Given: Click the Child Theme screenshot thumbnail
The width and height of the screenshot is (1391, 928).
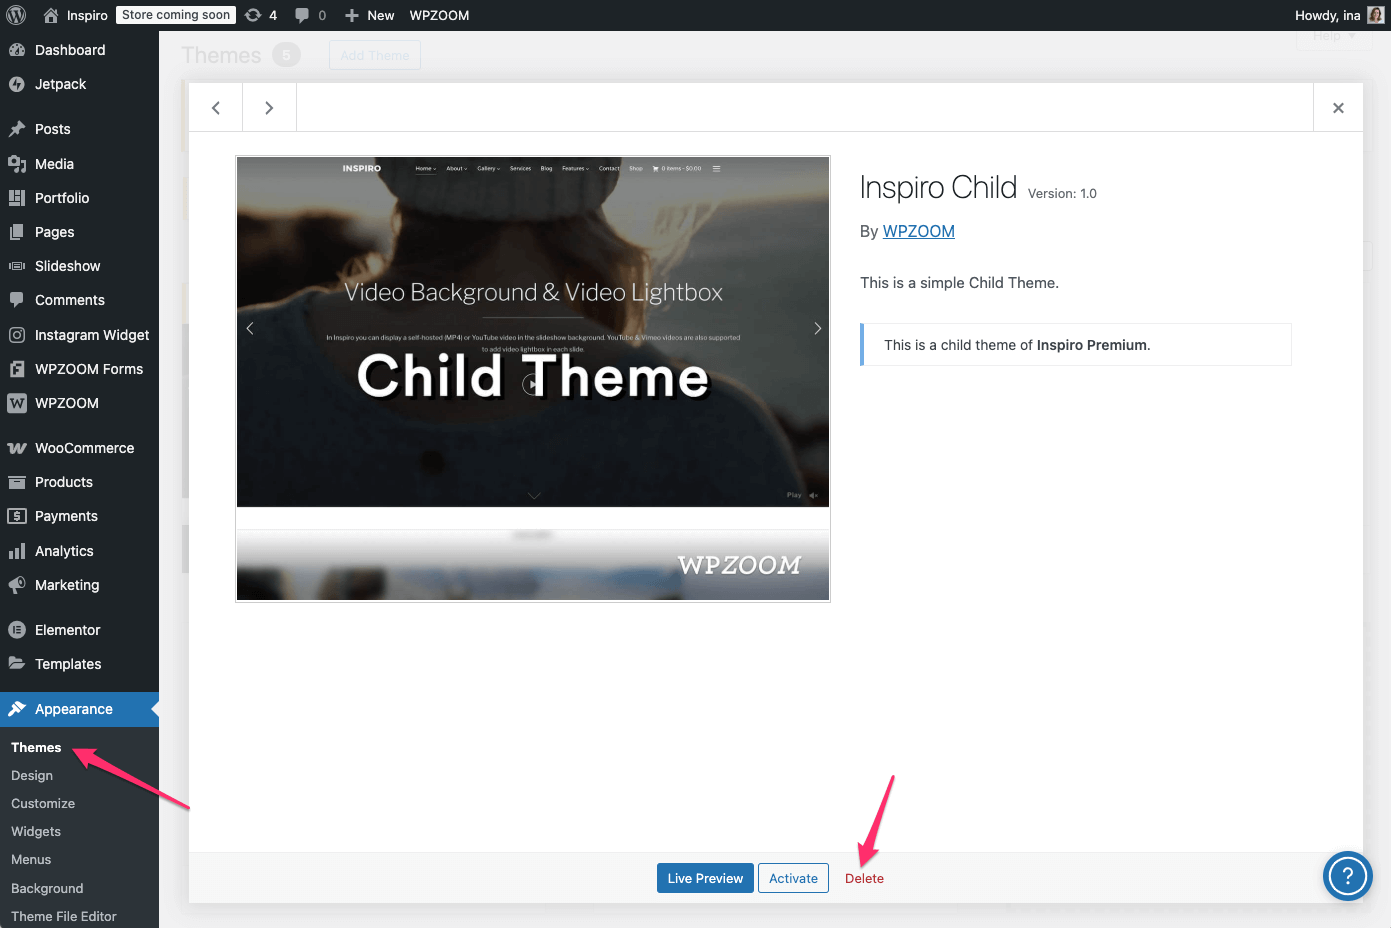Looking at the screenshot, I should (533, 378).
